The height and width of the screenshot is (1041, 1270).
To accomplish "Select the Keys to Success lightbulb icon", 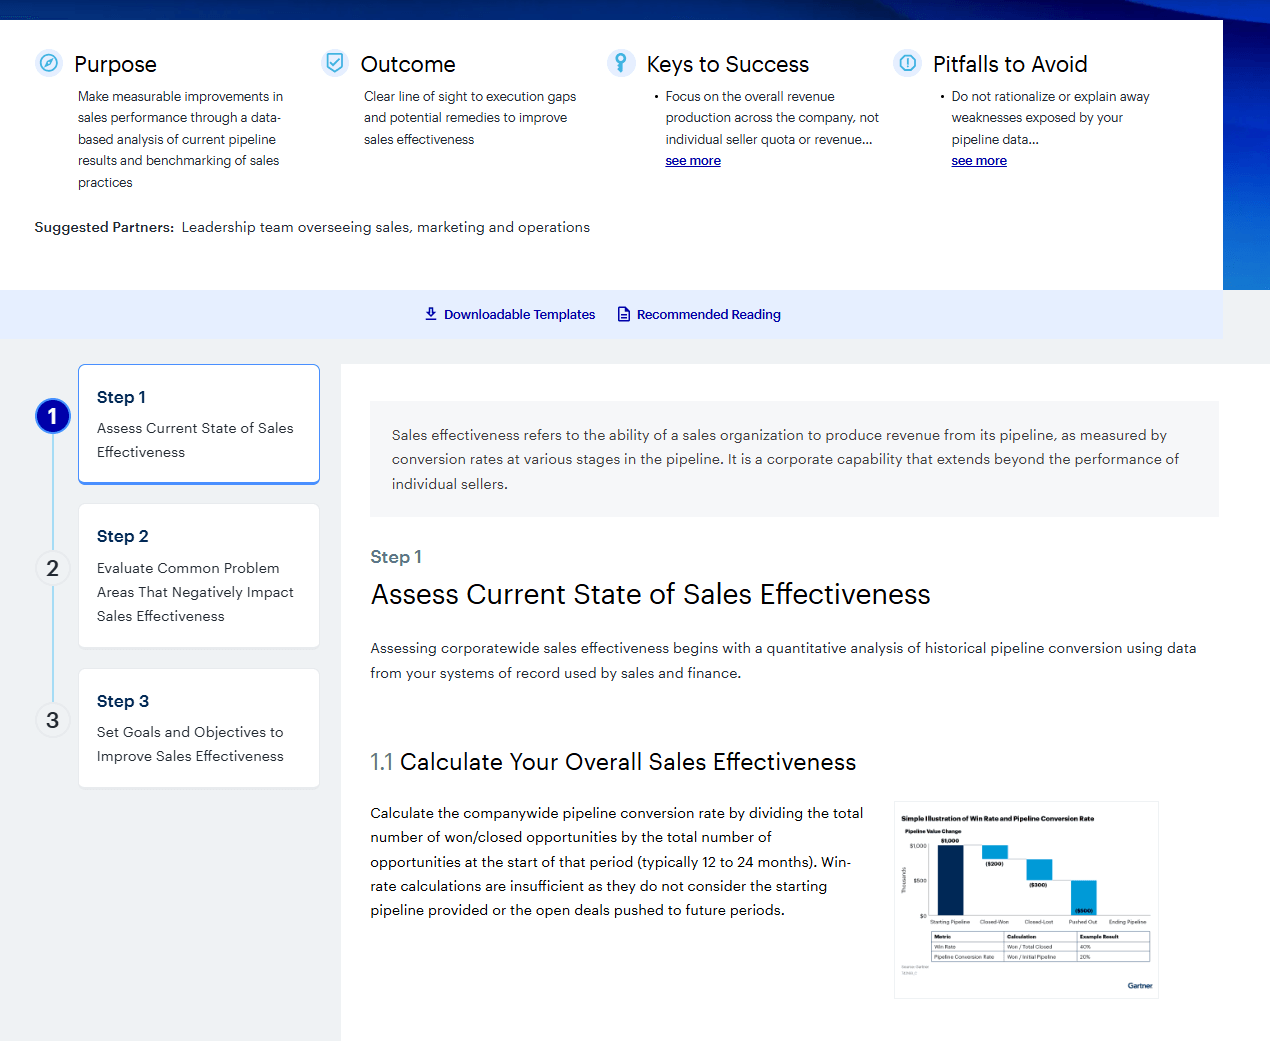I will coord(621,62).
